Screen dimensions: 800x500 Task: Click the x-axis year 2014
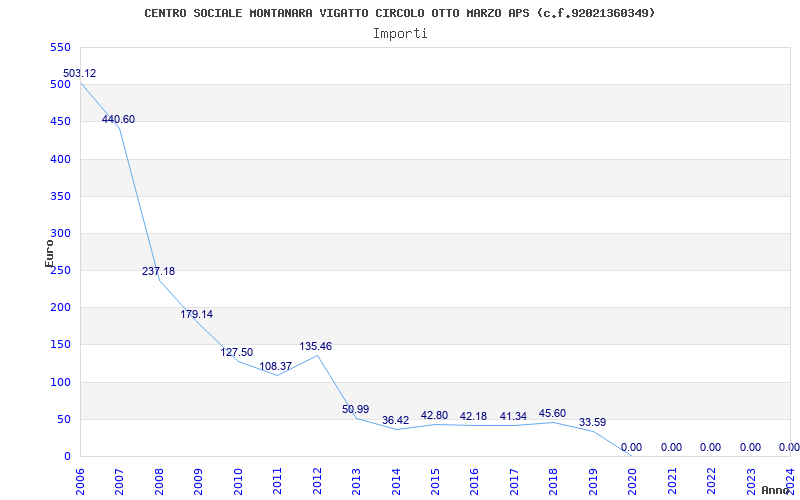pyautogui.click(x=396, y=481)
